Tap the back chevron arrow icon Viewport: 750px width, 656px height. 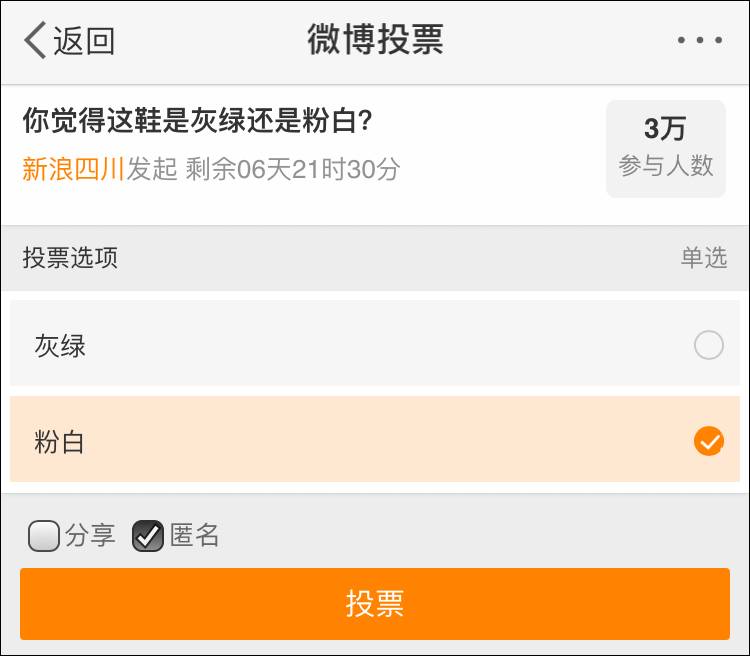(x=35, y=41)
